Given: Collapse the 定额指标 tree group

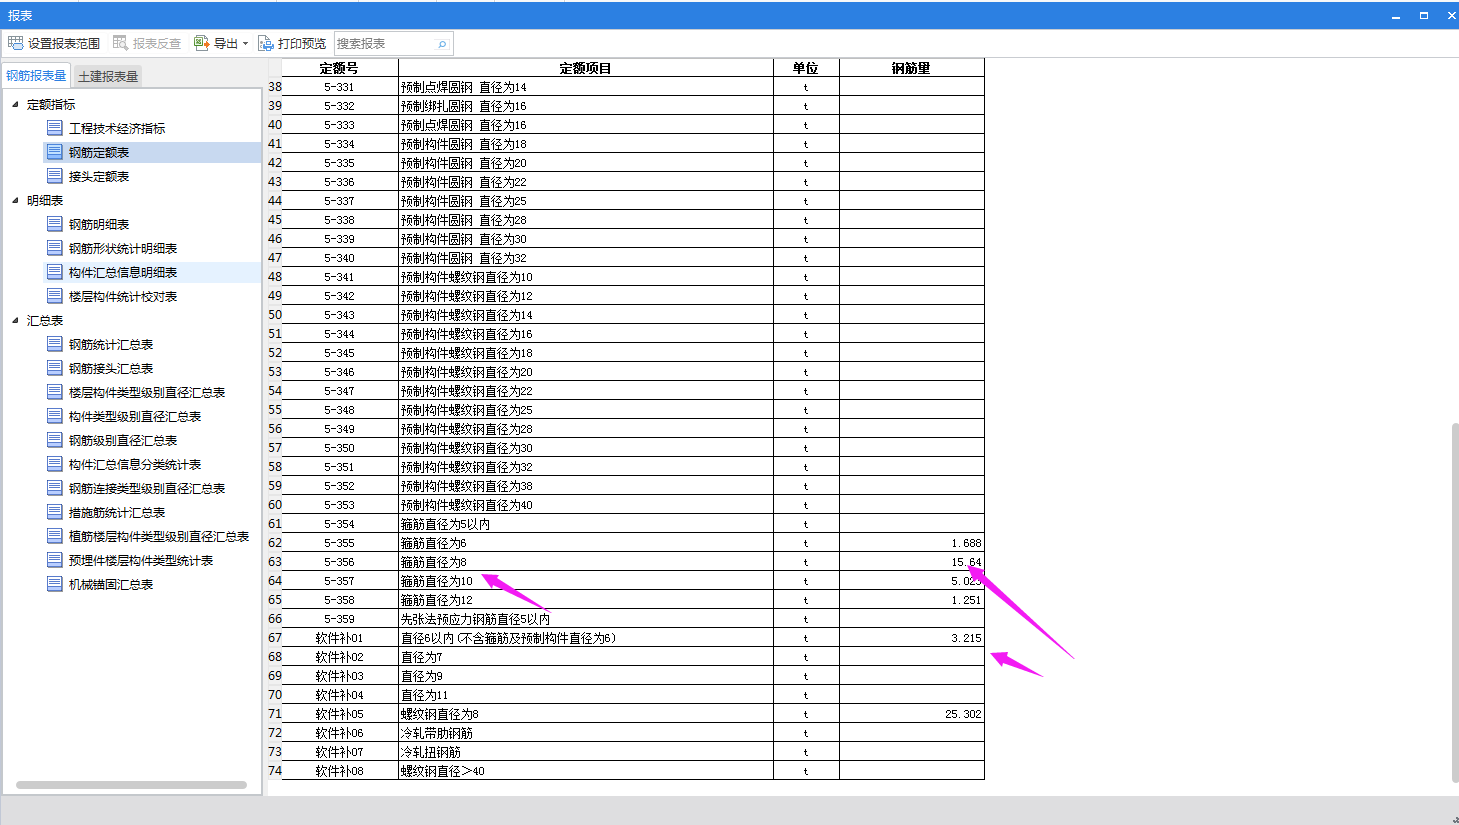Looking at the screenshot, I should coord(15,104).
